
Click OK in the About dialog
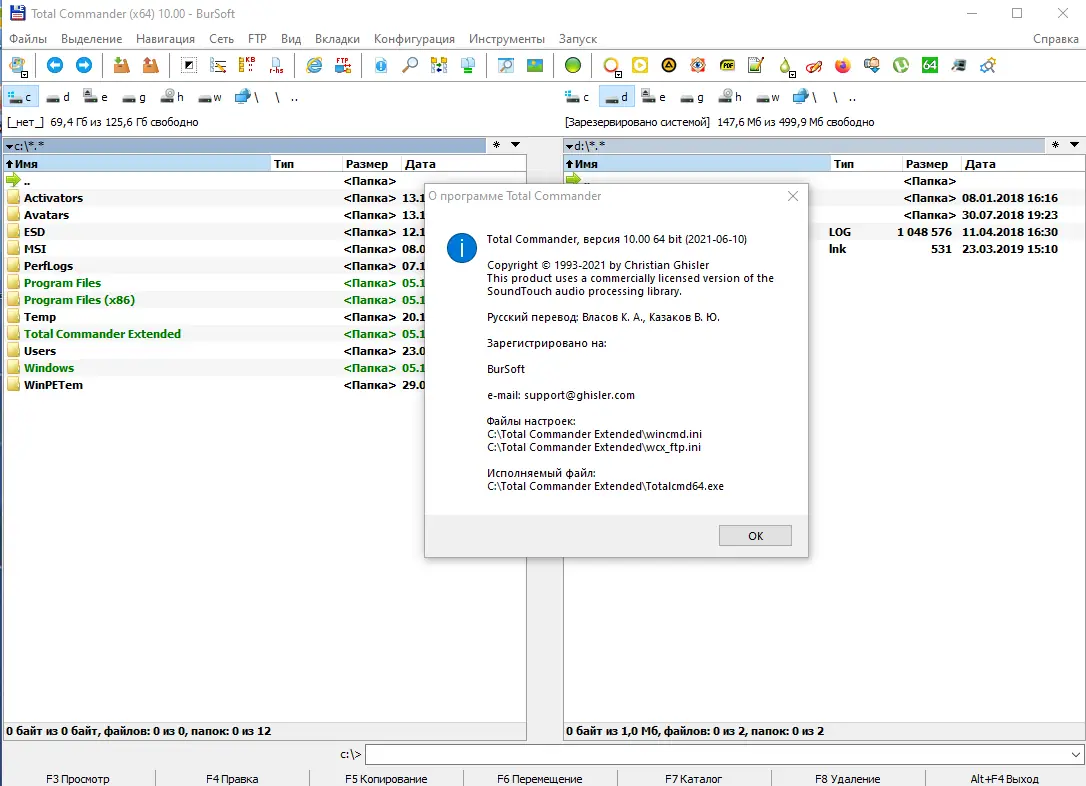tap(755, 535)
